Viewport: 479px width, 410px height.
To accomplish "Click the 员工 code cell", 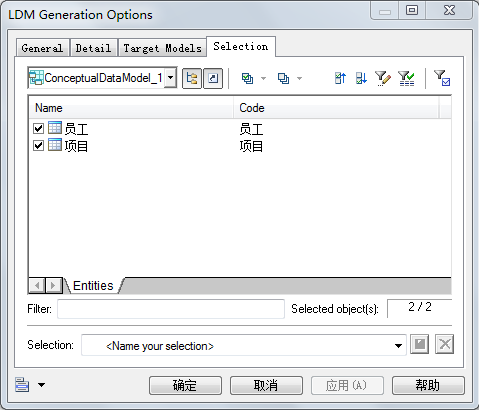I will (251, 129).
